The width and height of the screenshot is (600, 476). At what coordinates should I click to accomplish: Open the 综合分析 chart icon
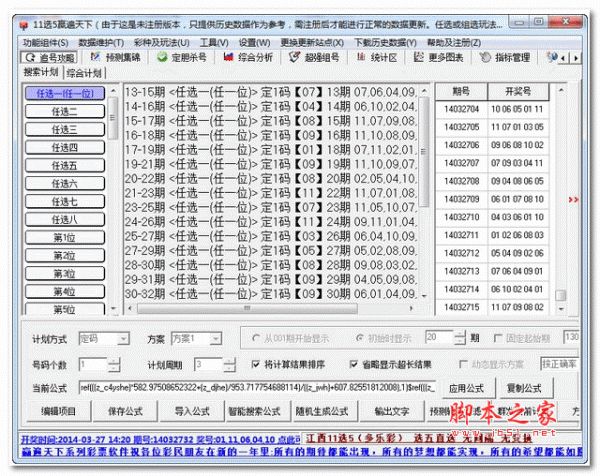tap(228, 57)
